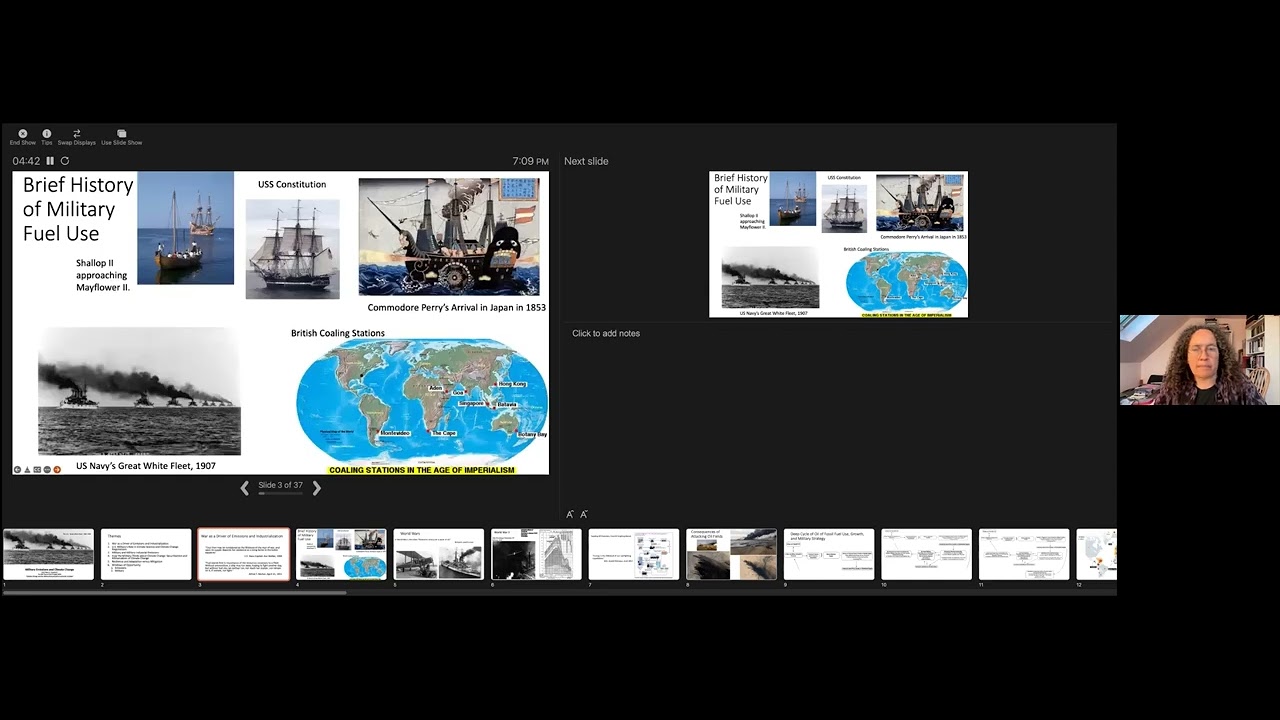The height and width of the screenshot is (720, 1280).
Task: Advance to the next slide with the right chevron
Action: pos(316,488)
